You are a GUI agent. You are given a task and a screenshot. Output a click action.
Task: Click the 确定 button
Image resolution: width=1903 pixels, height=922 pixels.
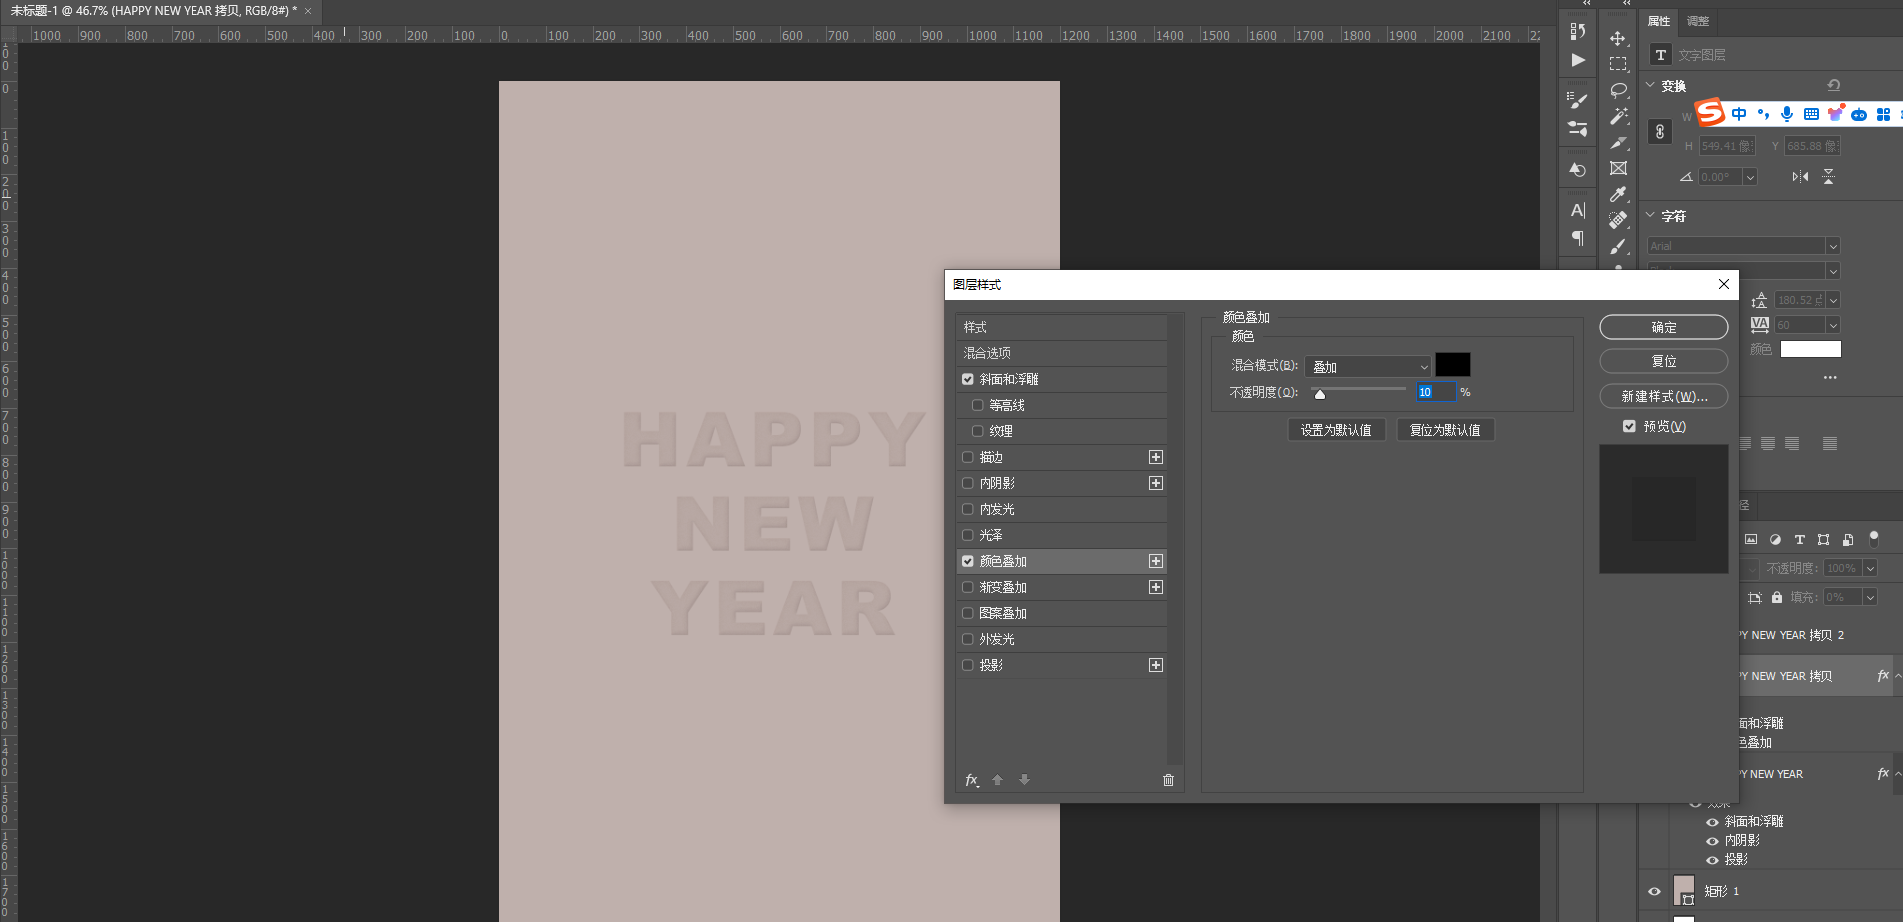click(1663, 327)
